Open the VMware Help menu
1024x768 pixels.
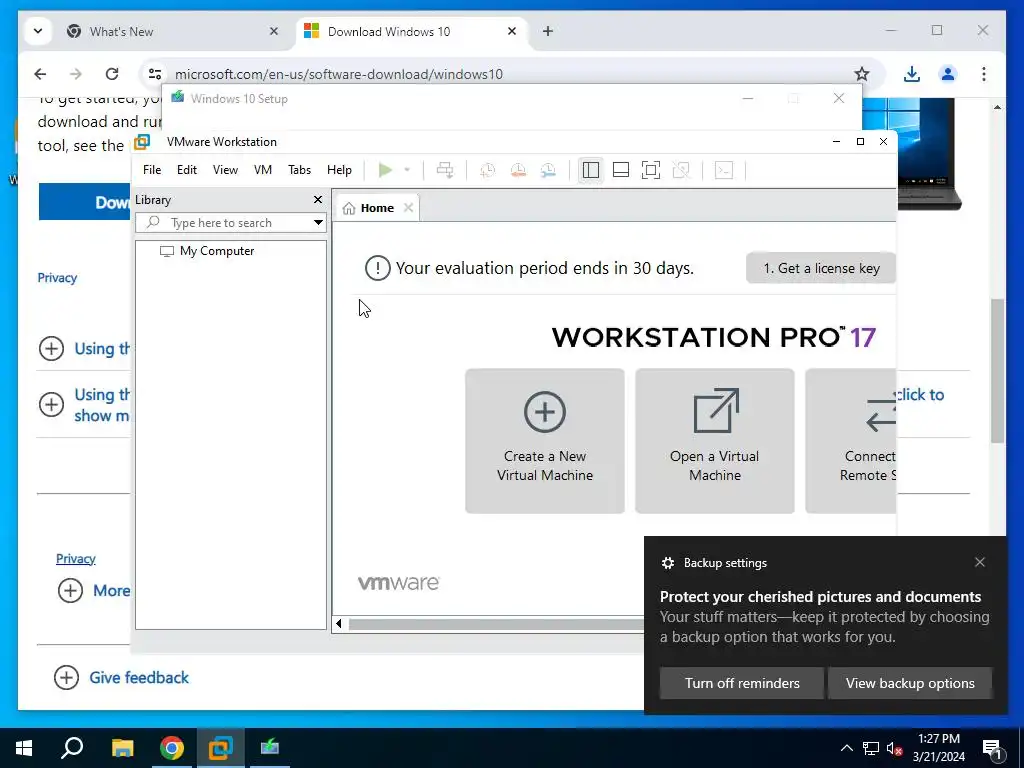(x=339, y=170)
